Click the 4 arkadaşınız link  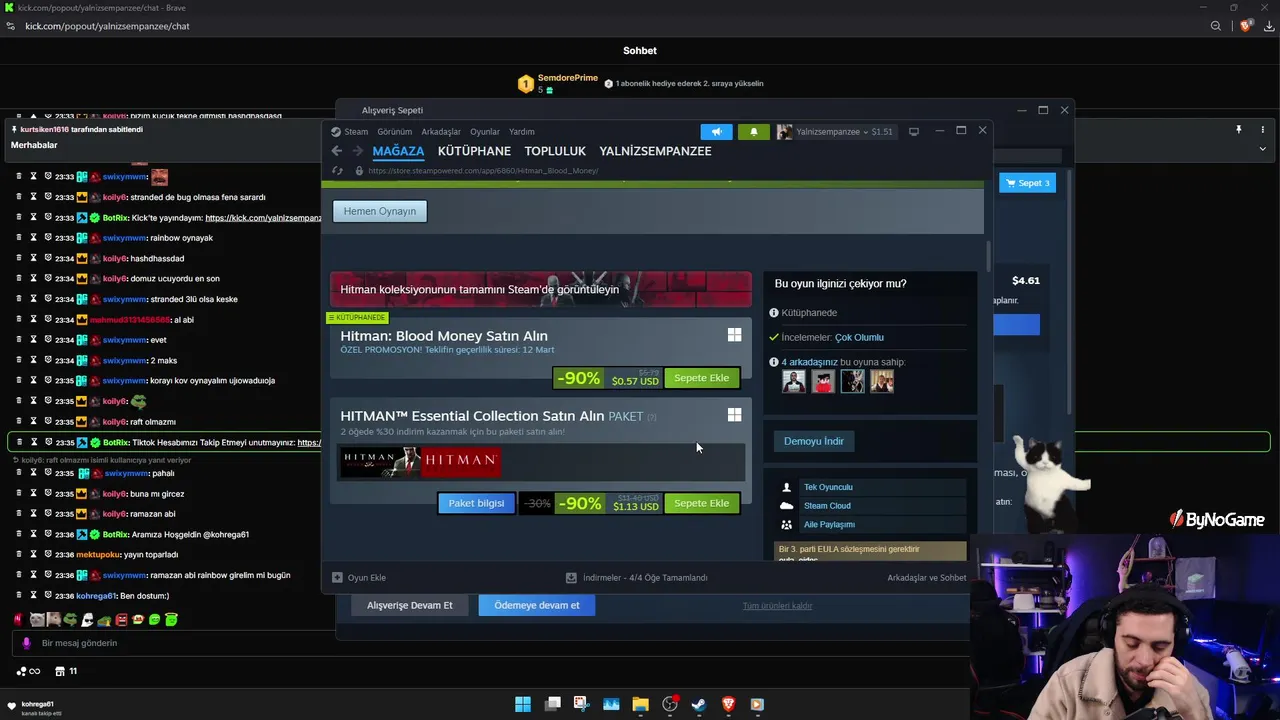810,362
